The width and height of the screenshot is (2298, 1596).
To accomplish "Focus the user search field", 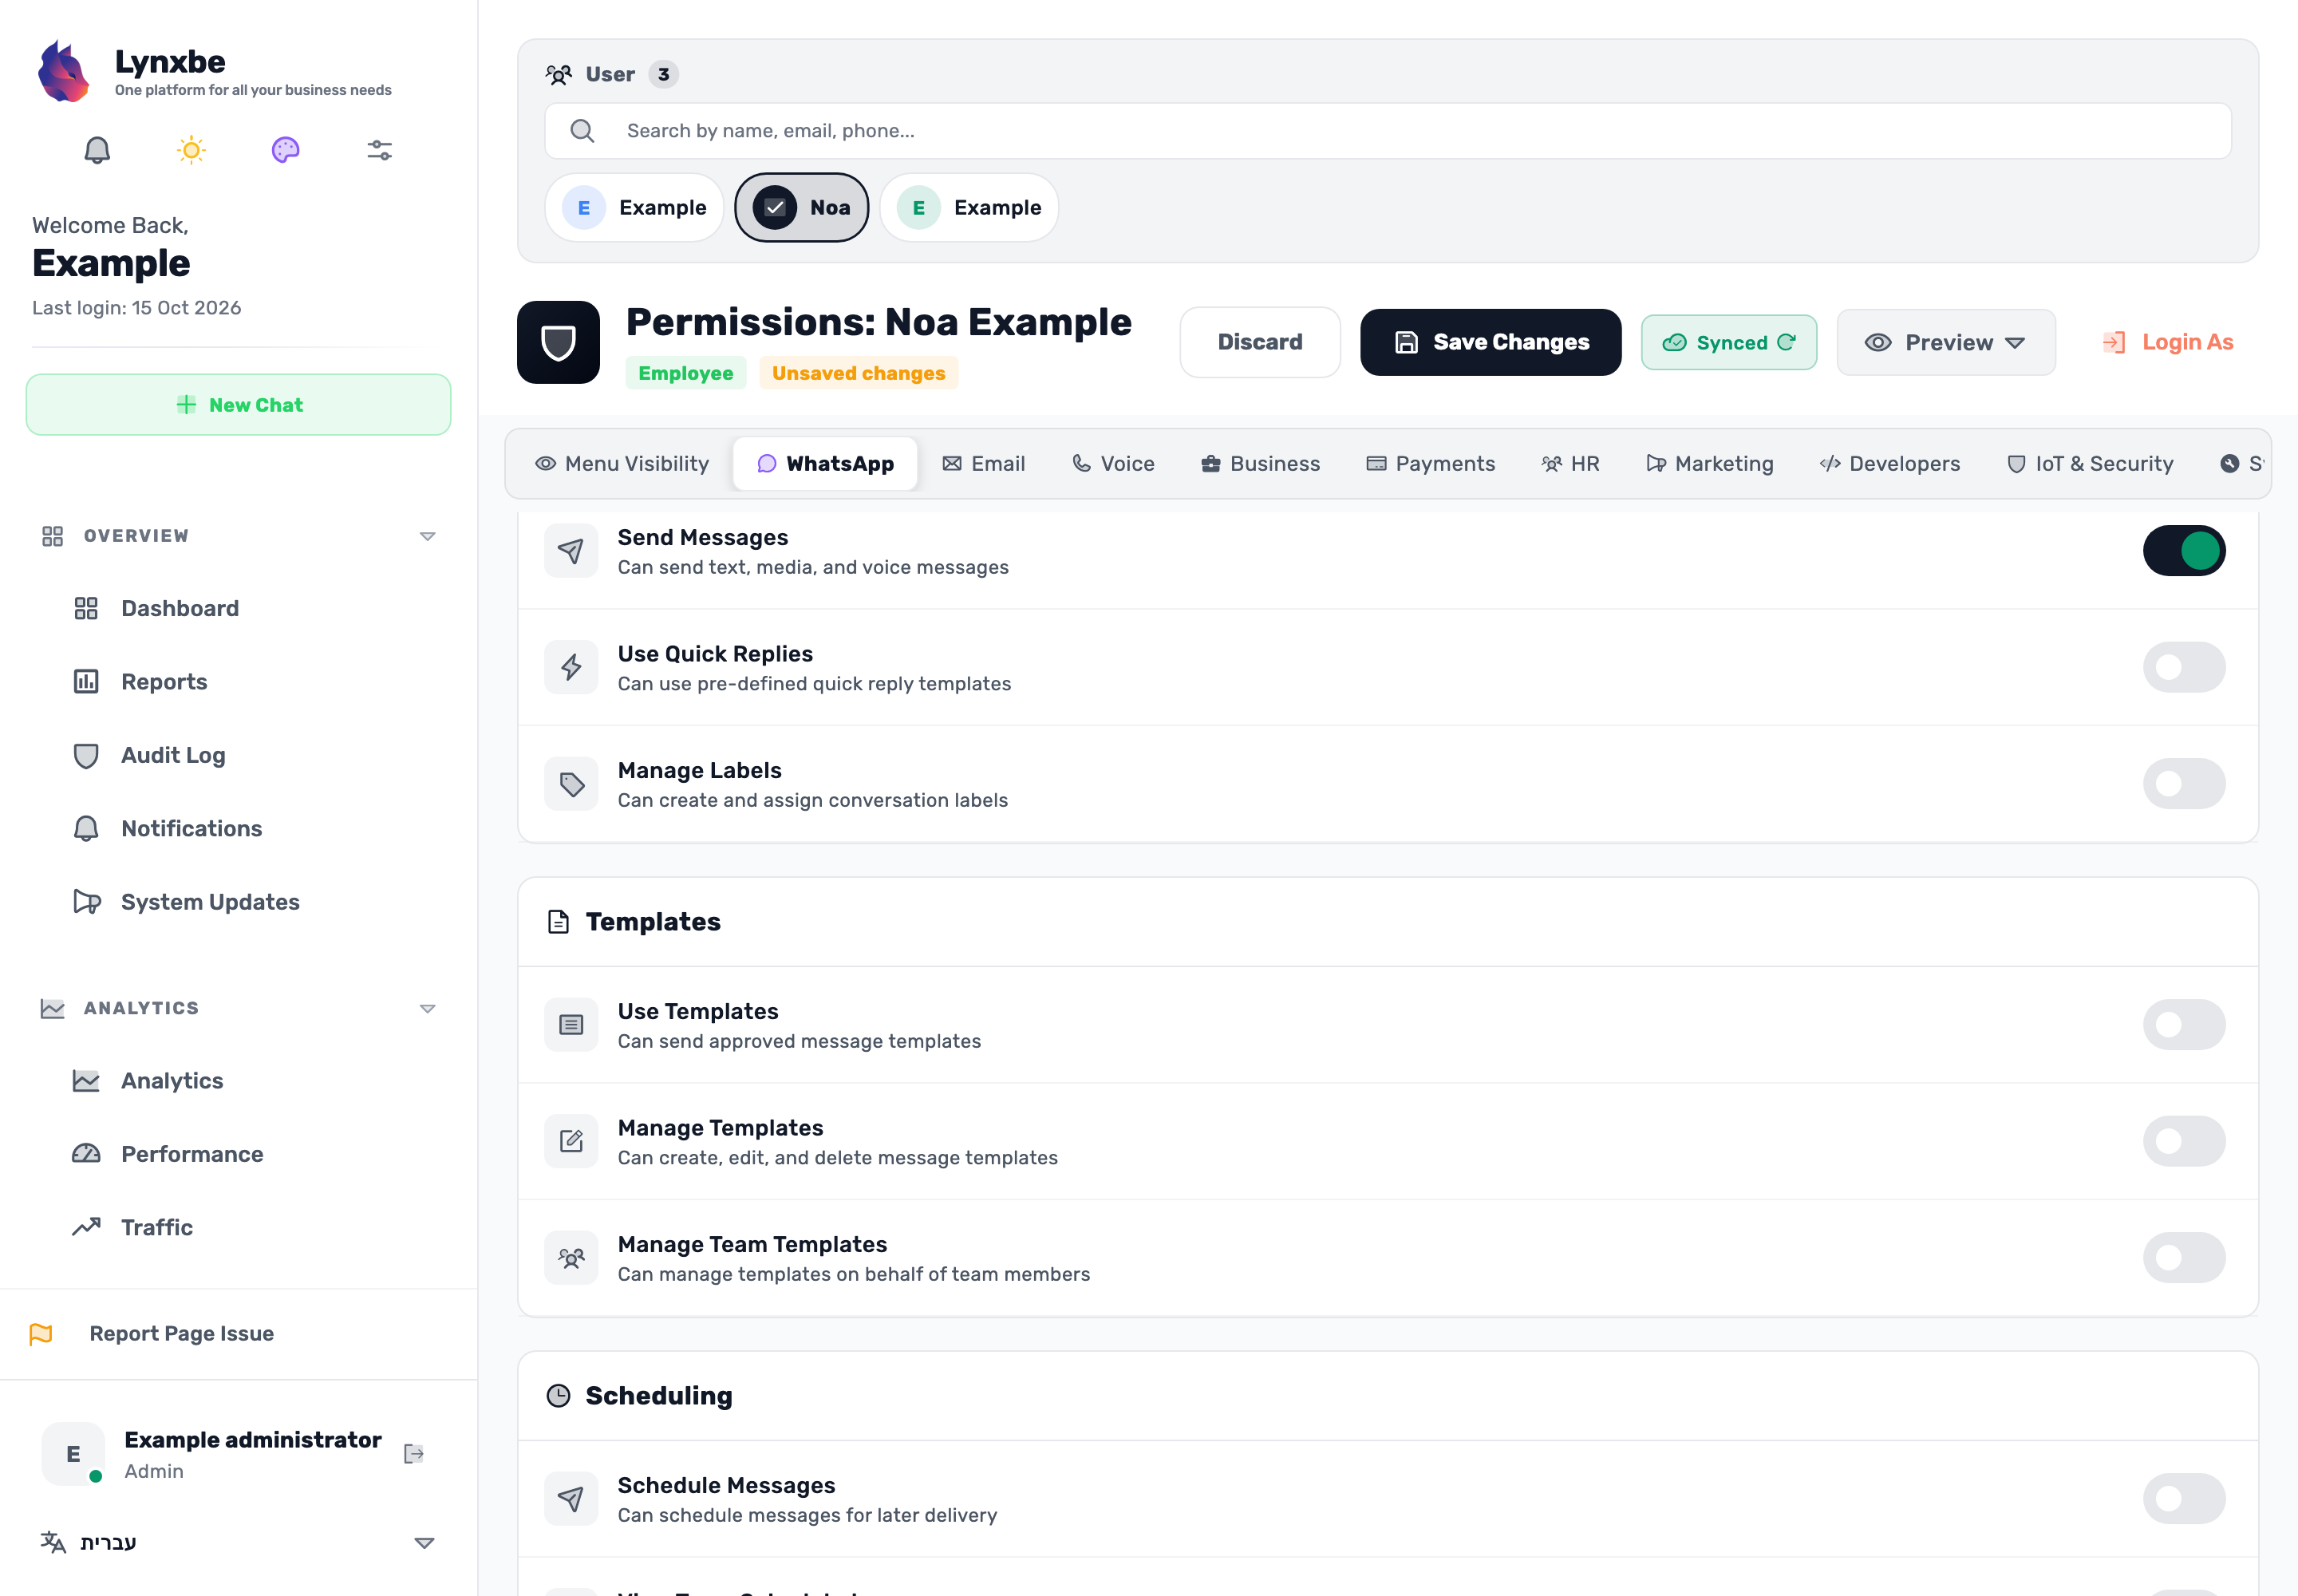I will pos(1387,131).
